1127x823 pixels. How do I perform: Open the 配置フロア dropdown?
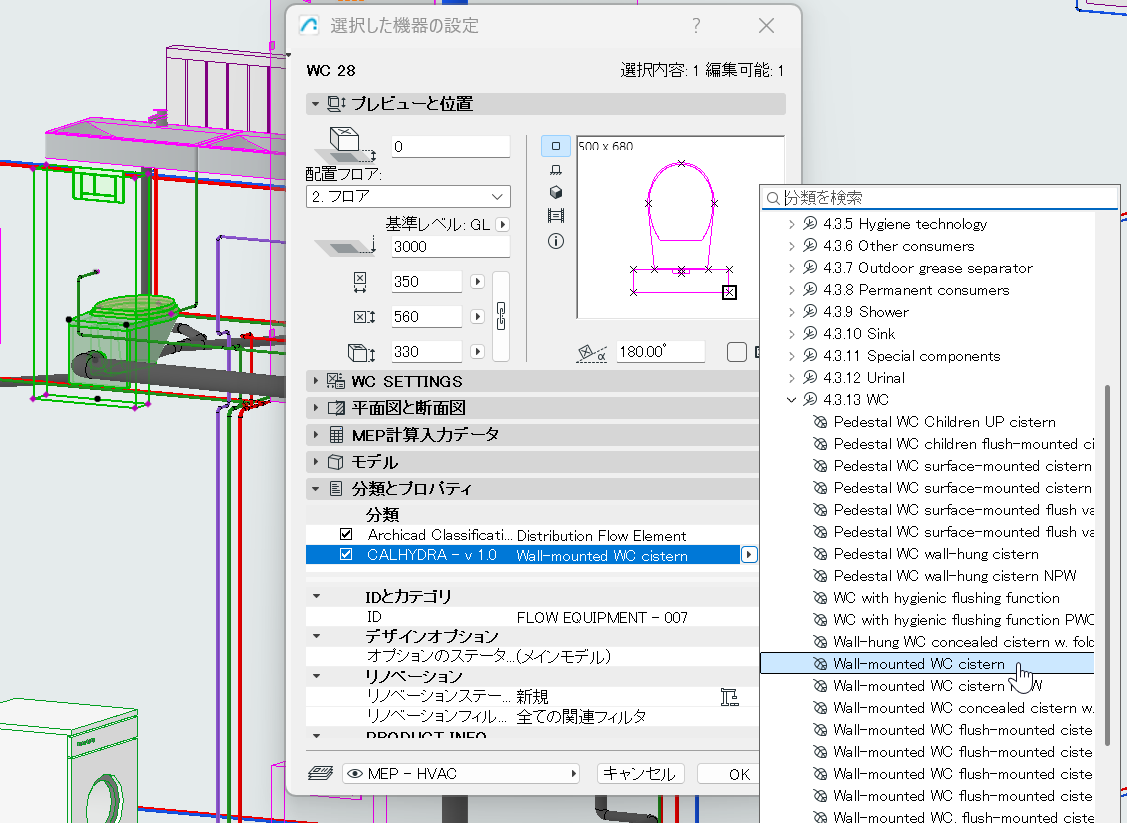tap(408, 197)
